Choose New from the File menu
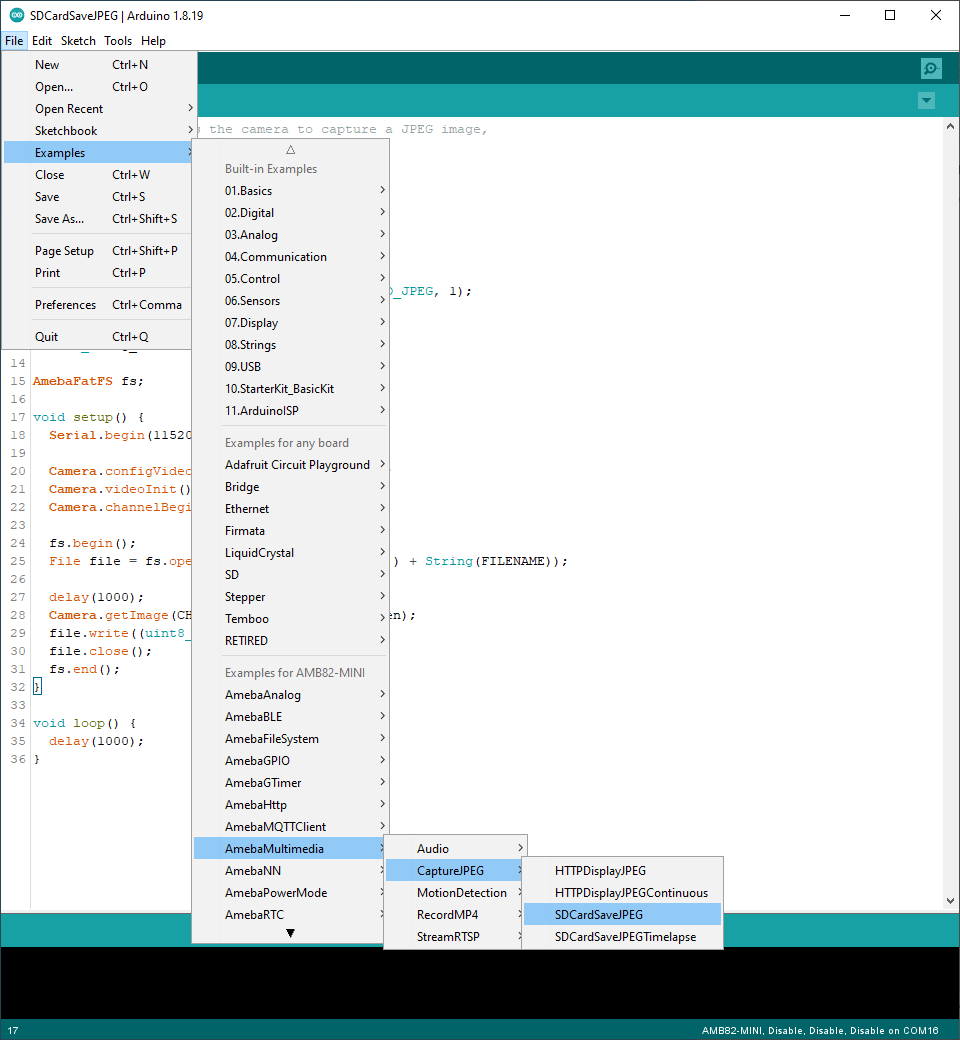Screen dimensions: 960x1040 (100, 64)
